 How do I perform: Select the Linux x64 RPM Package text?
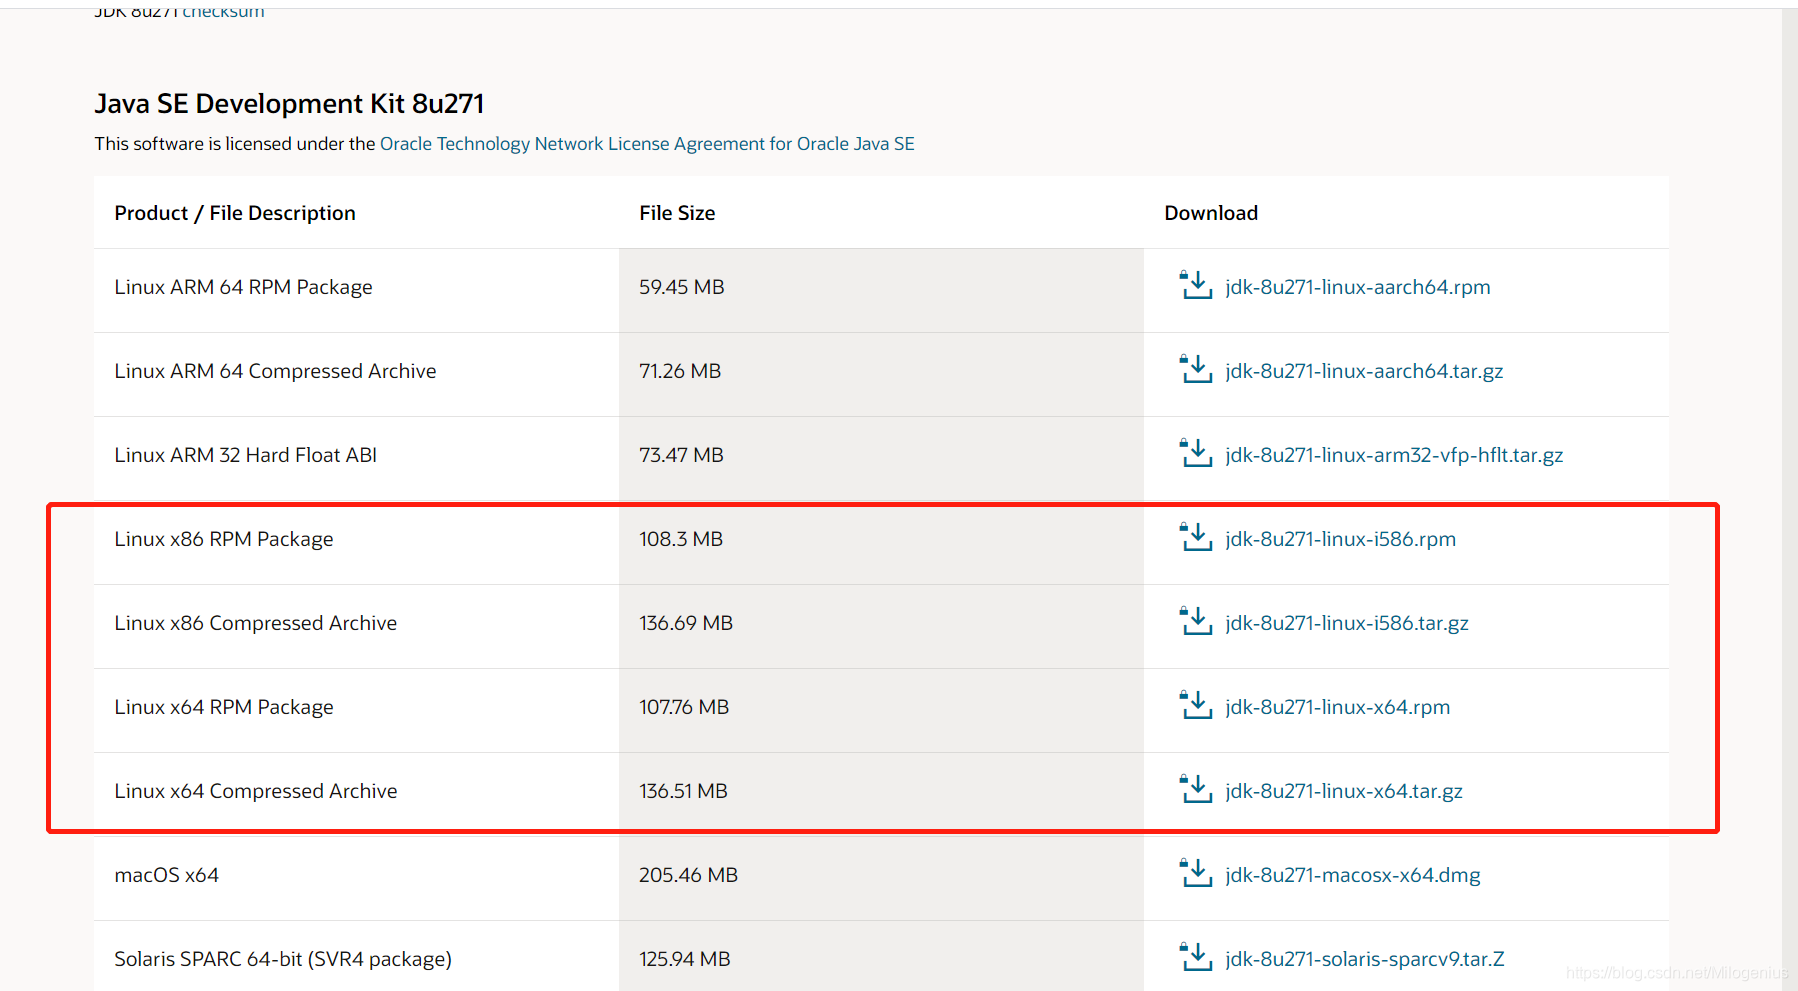224,707
